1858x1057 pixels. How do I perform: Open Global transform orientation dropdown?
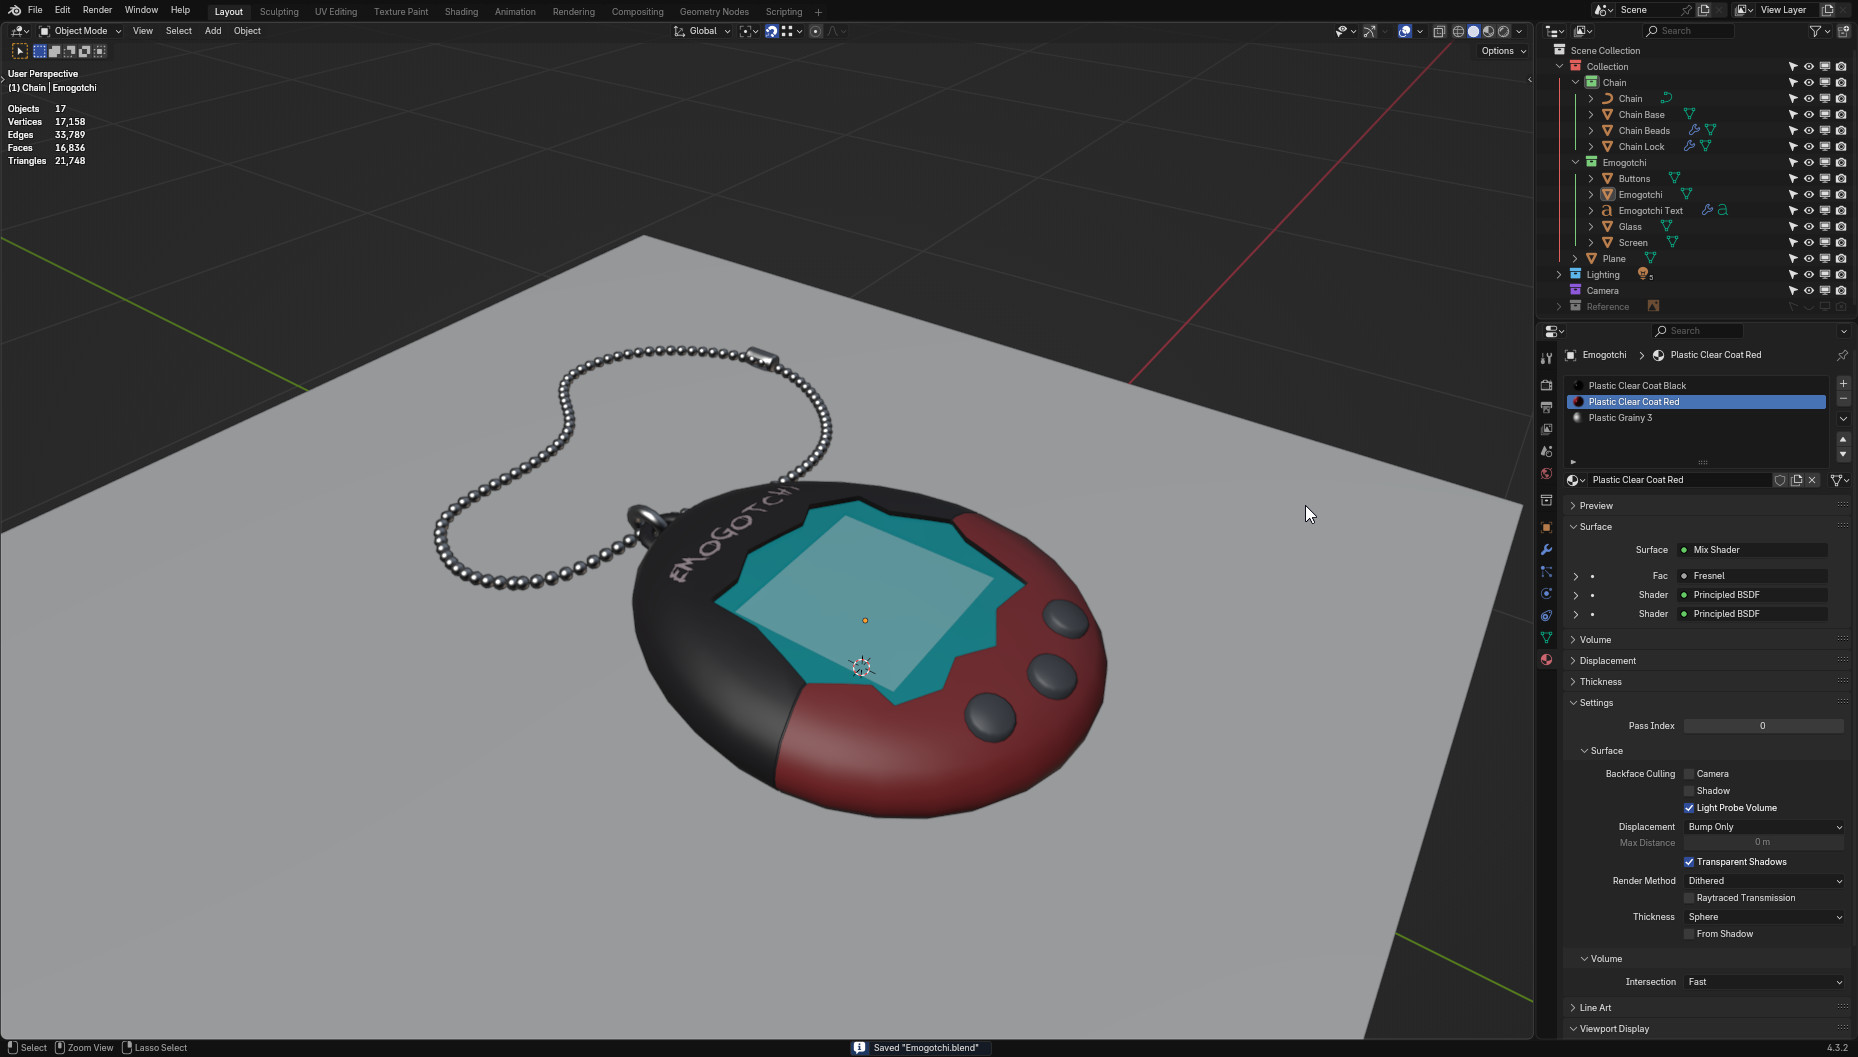click(x=702, y=31)
